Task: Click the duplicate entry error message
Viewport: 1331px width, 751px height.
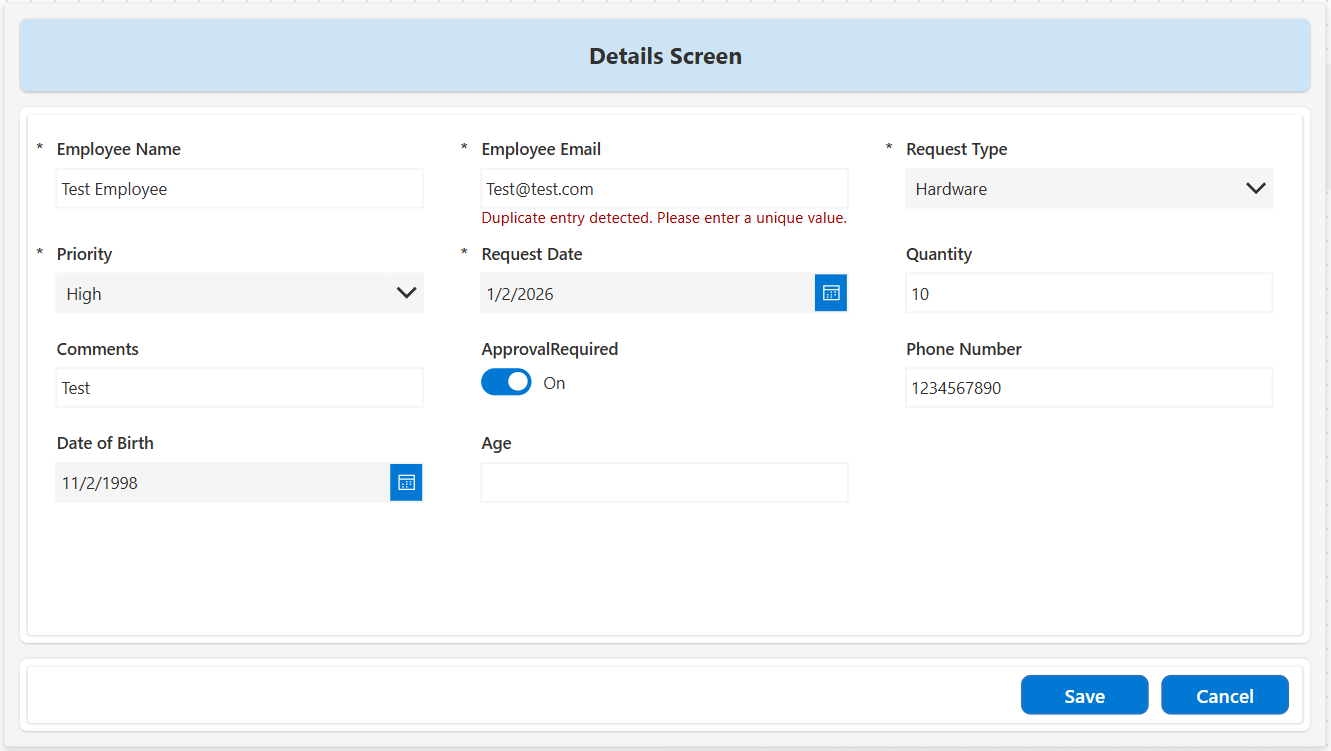Action: 664,218
